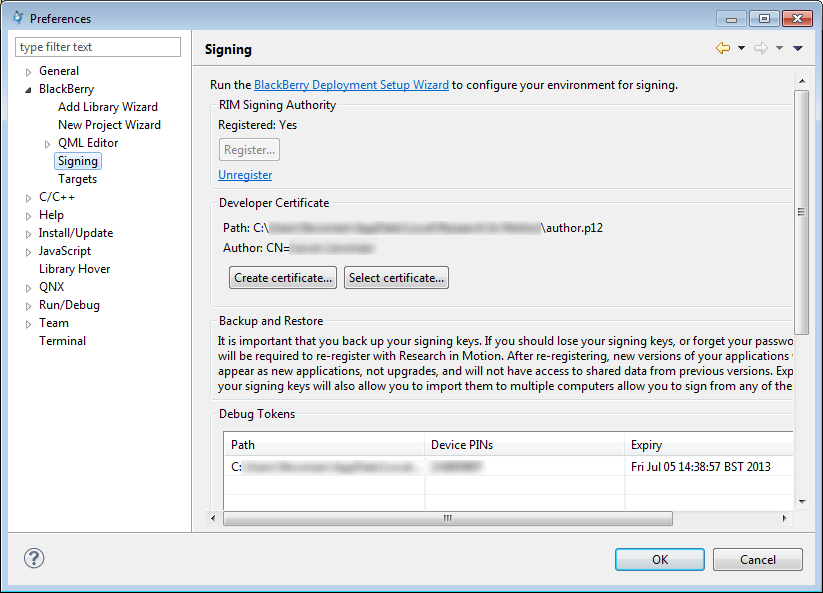Screen dimensions: 823x593
Task: Click the Unregister link
Action: point(245,175)
